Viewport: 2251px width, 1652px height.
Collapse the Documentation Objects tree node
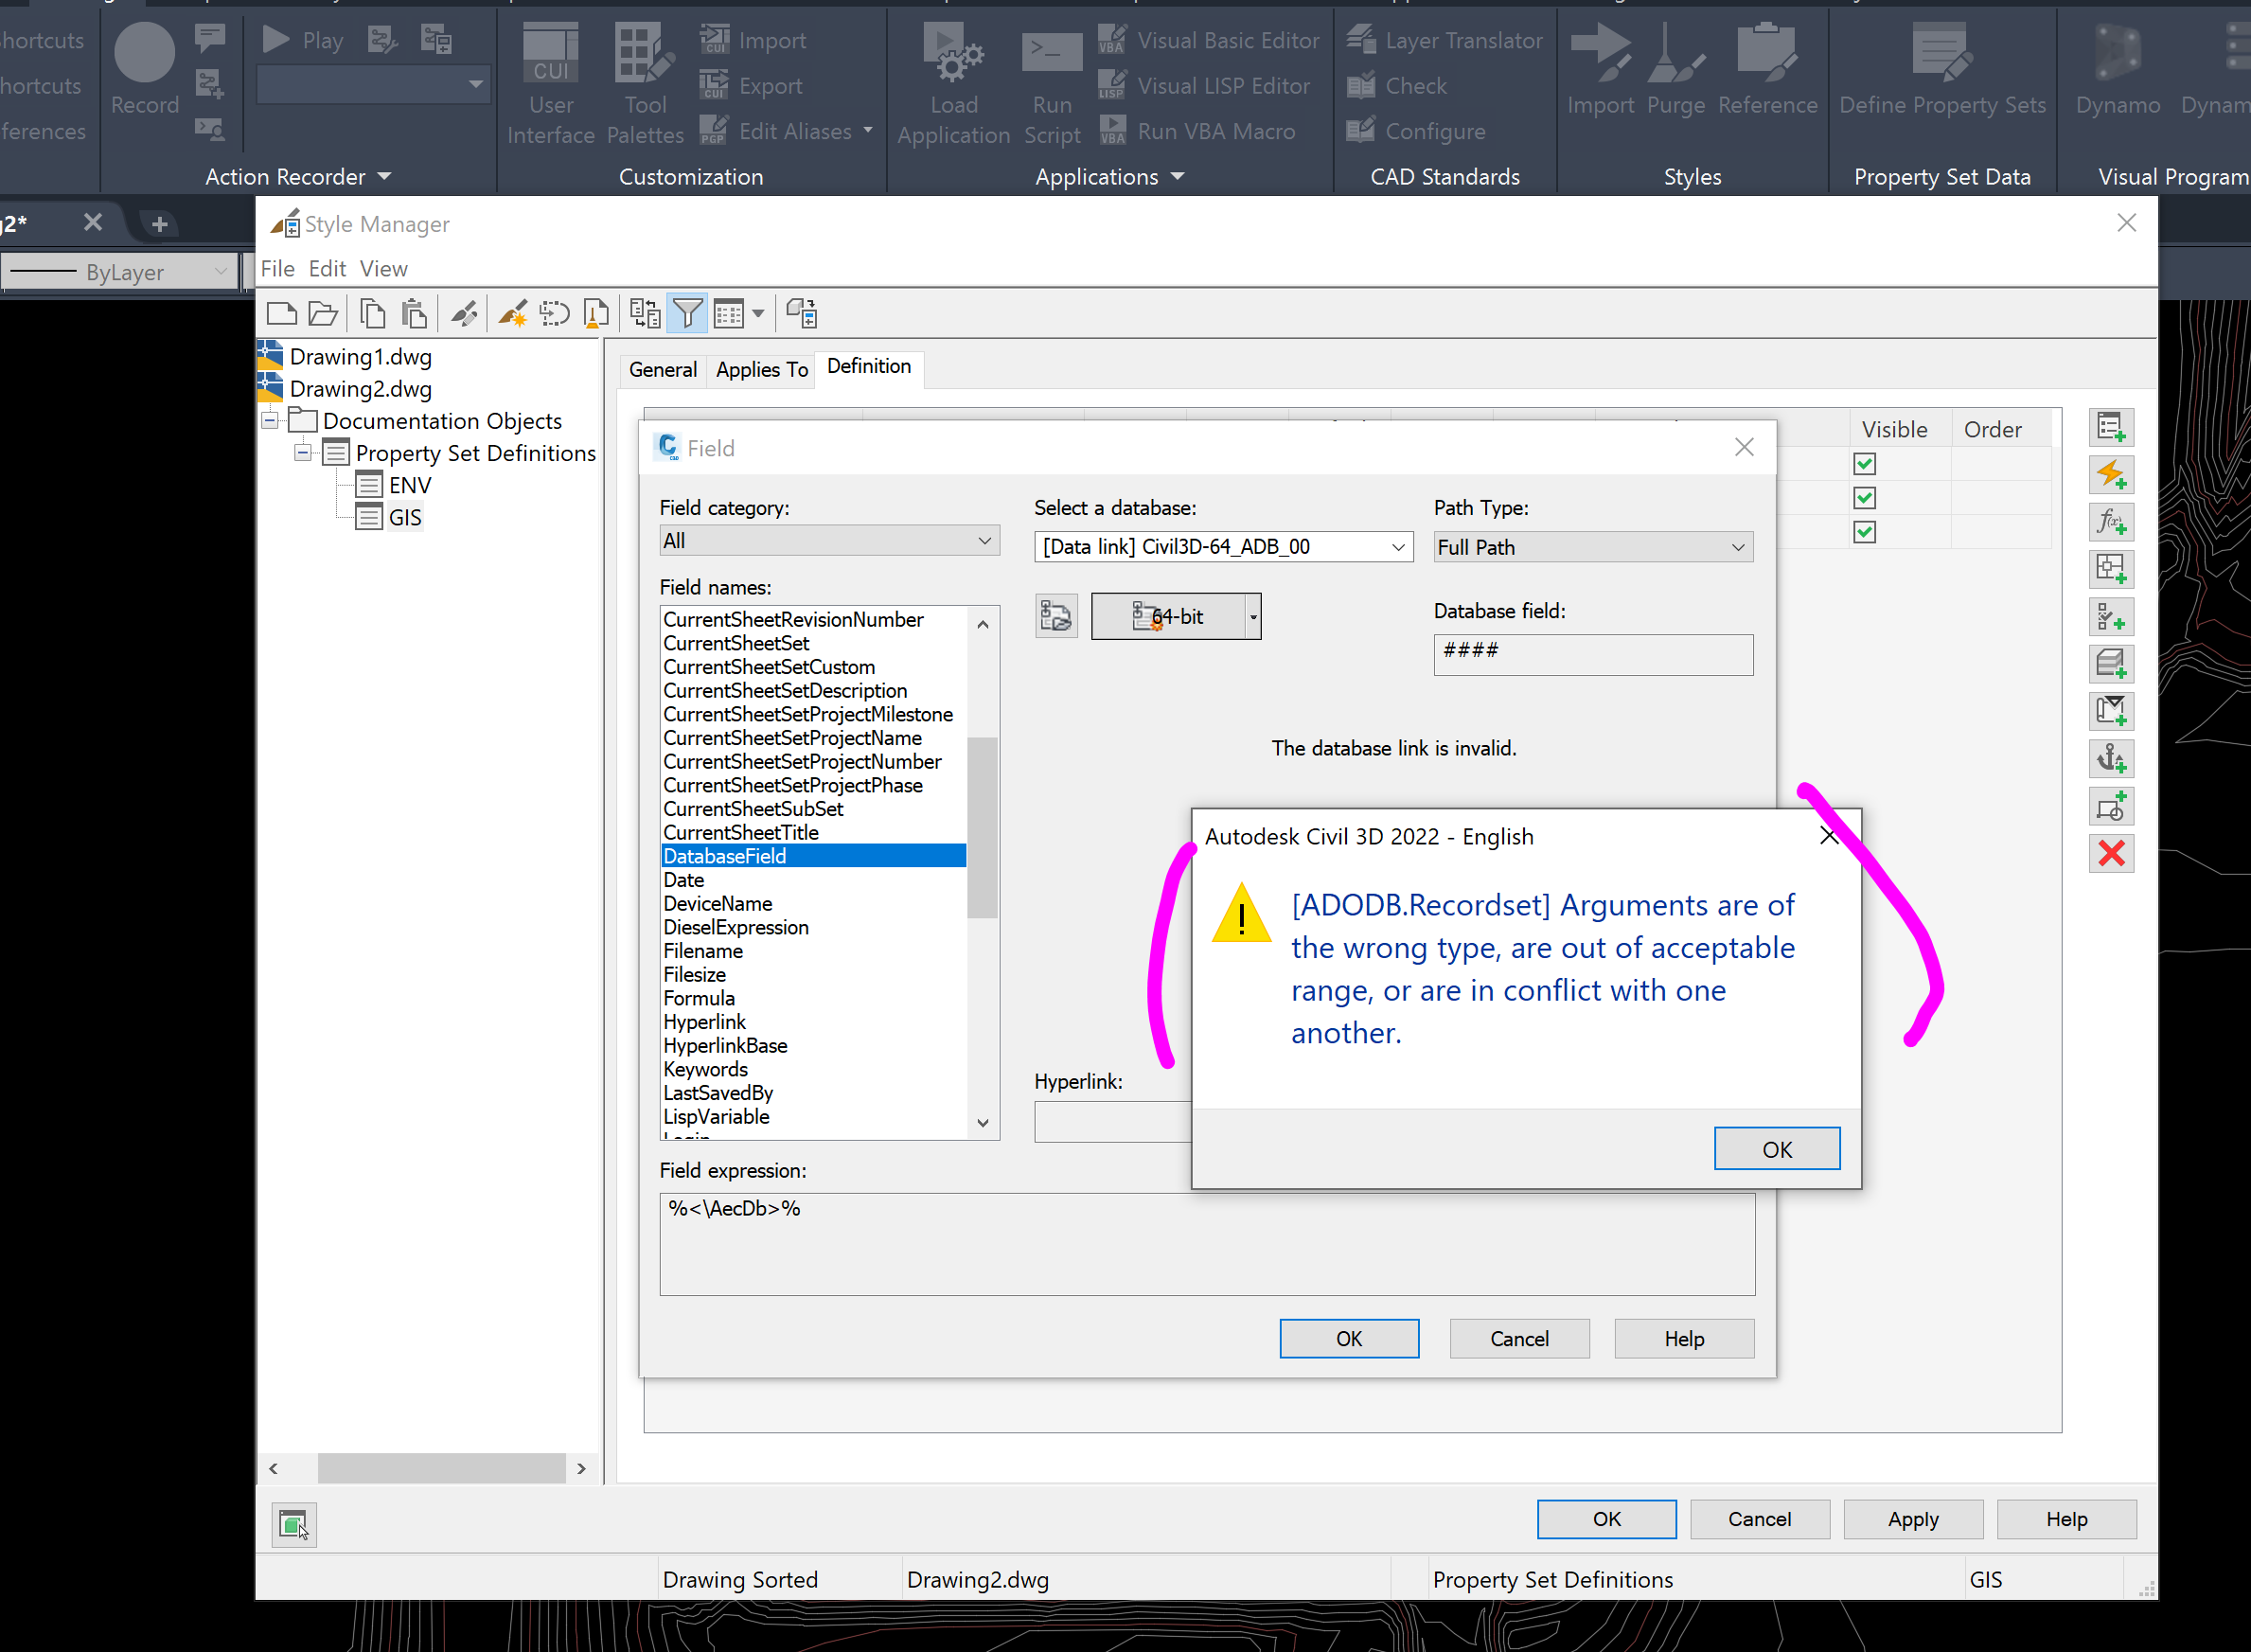pos(269,421)
